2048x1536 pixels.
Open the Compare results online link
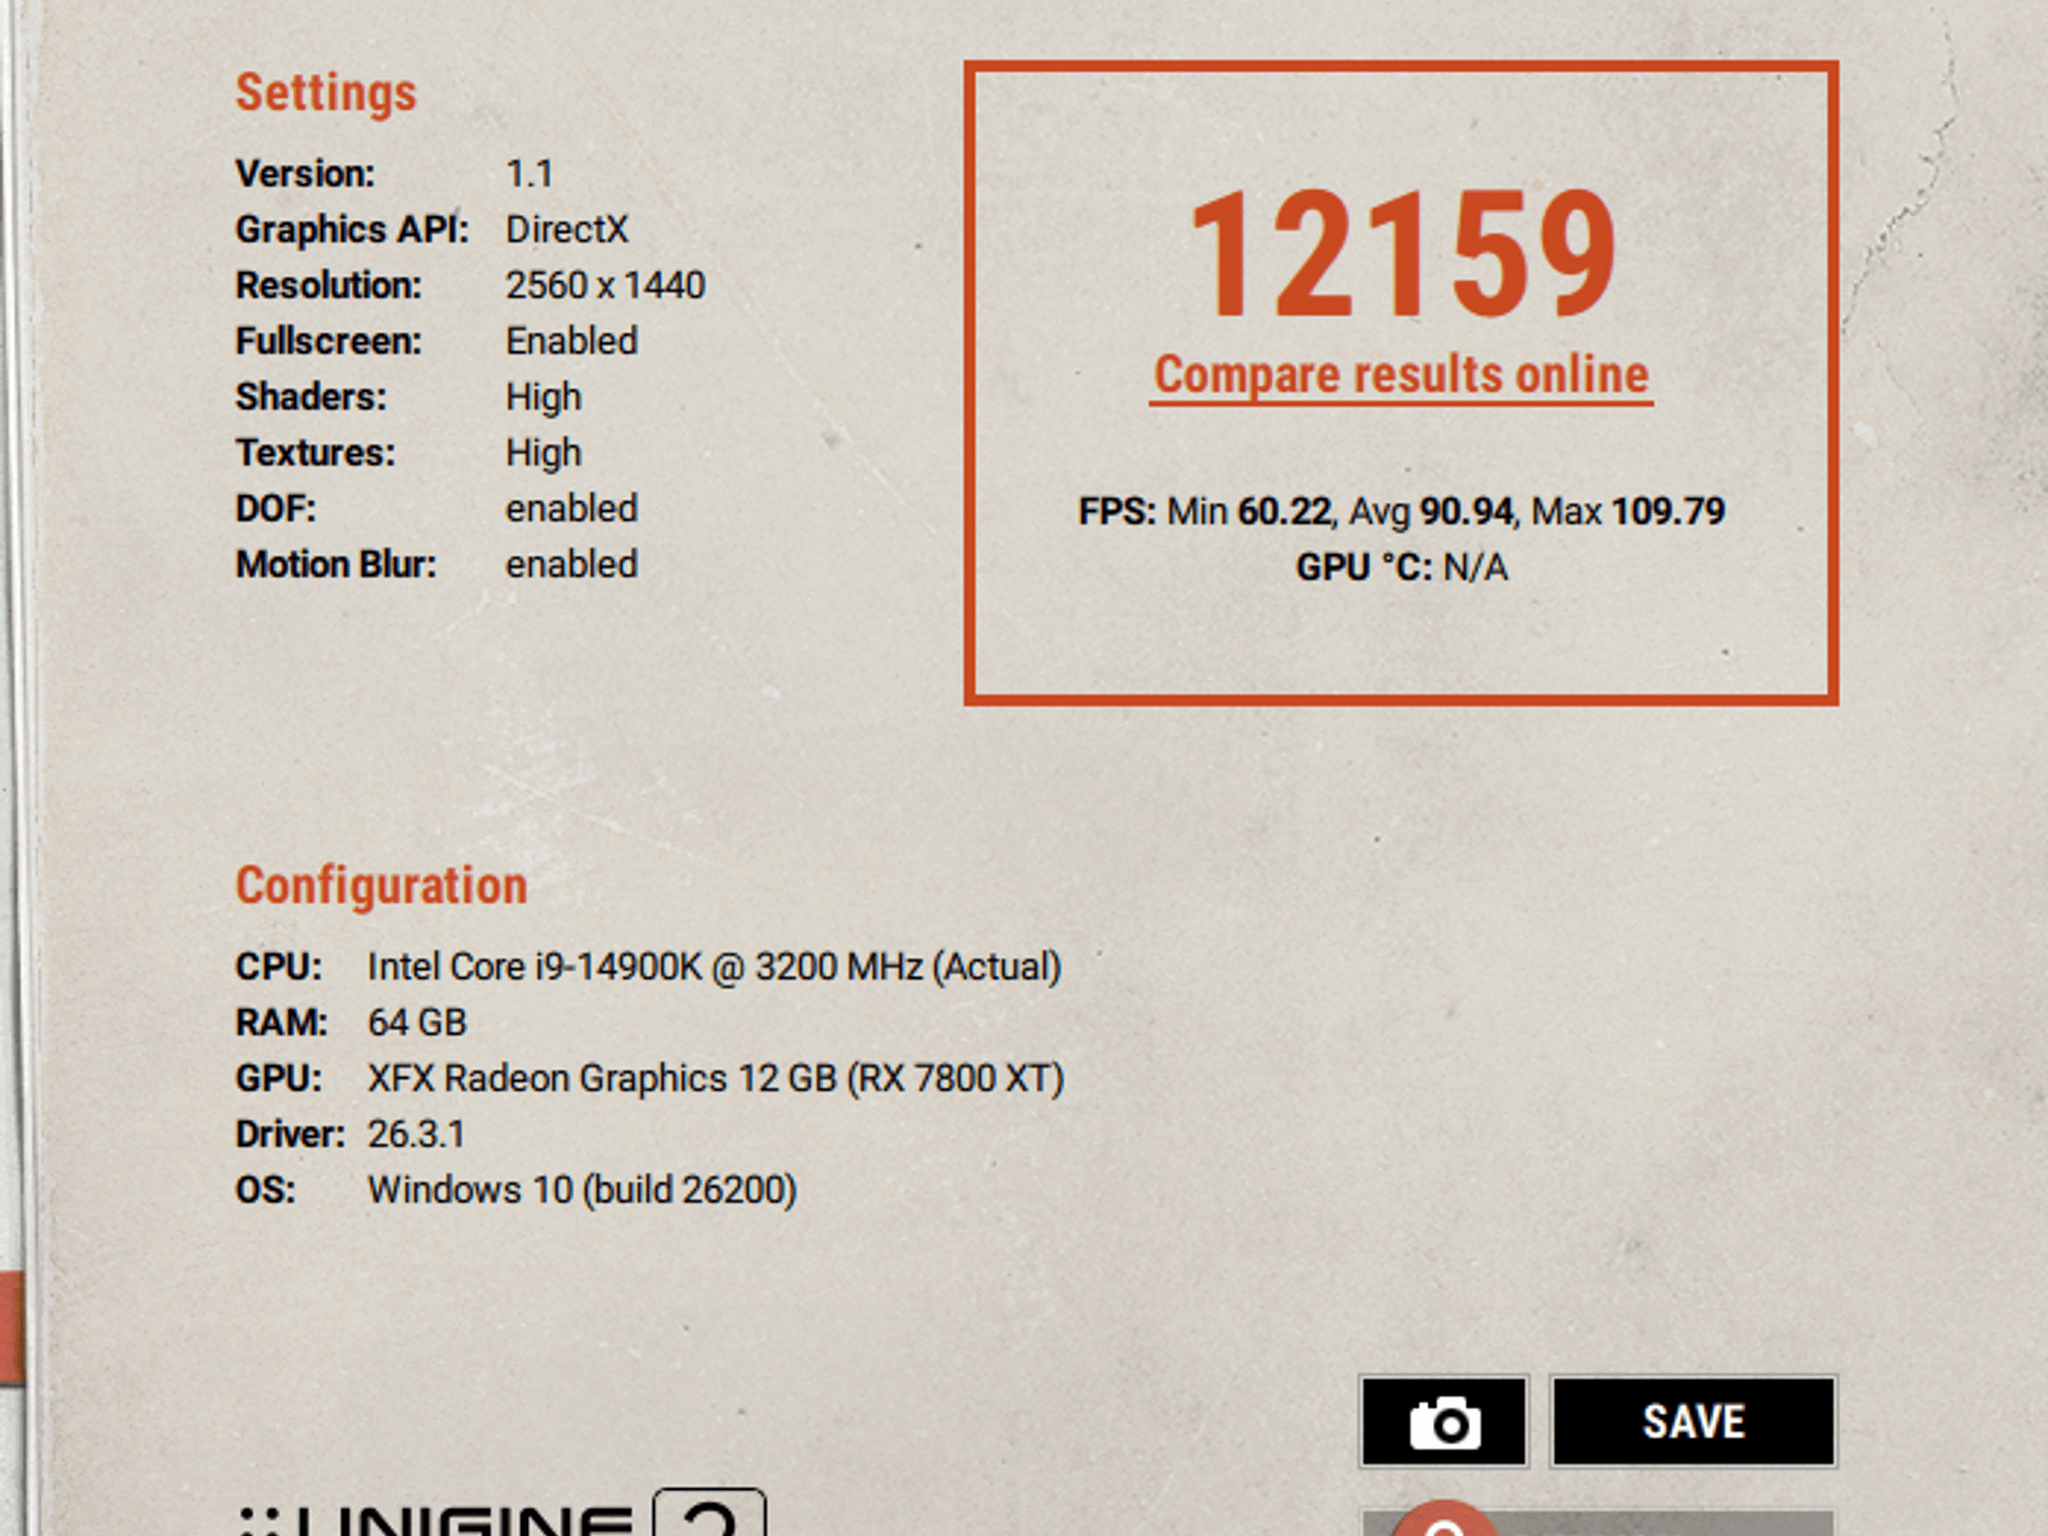click(1401, 375)
